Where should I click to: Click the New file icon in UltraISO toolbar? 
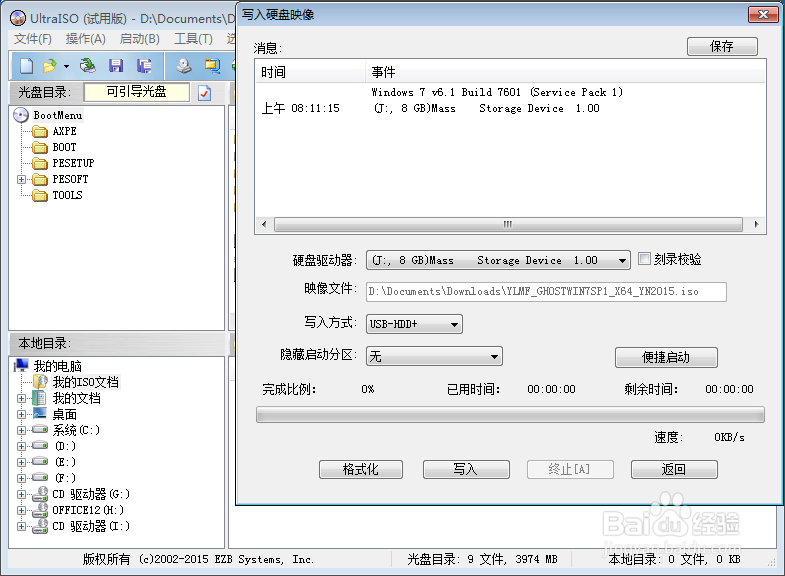pos(27,66)
